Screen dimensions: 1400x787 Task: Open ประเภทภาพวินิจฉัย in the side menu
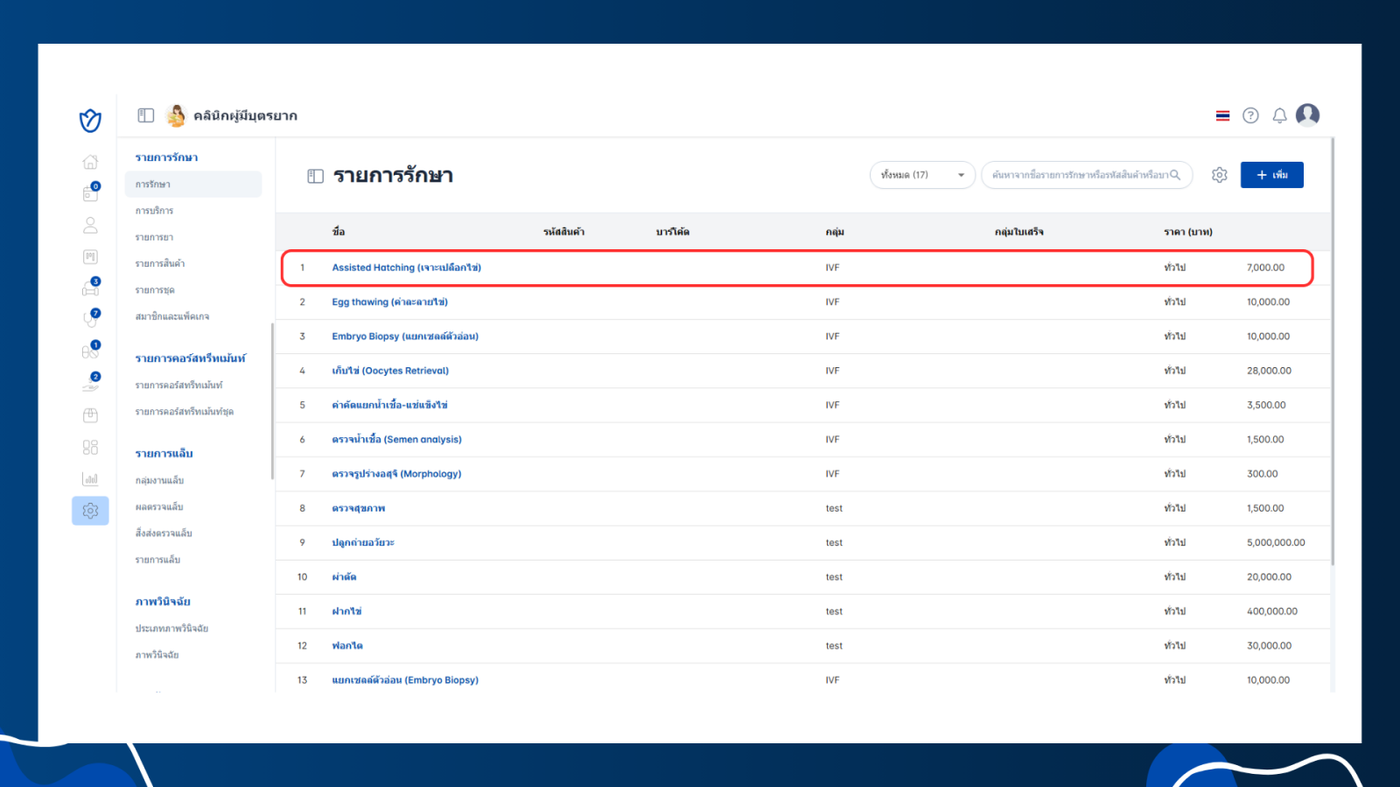coord(172,628)
